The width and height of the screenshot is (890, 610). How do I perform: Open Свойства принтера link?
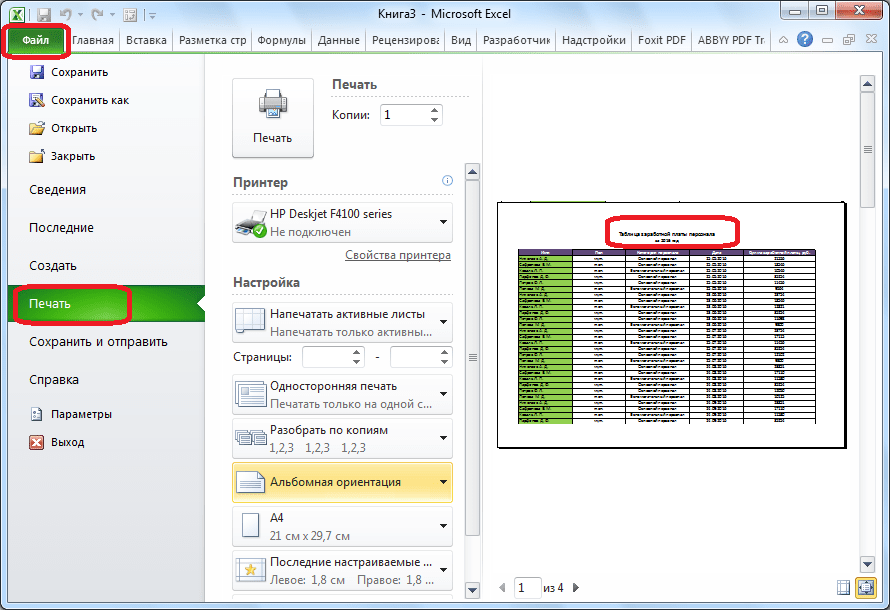[x=397, y=255]
